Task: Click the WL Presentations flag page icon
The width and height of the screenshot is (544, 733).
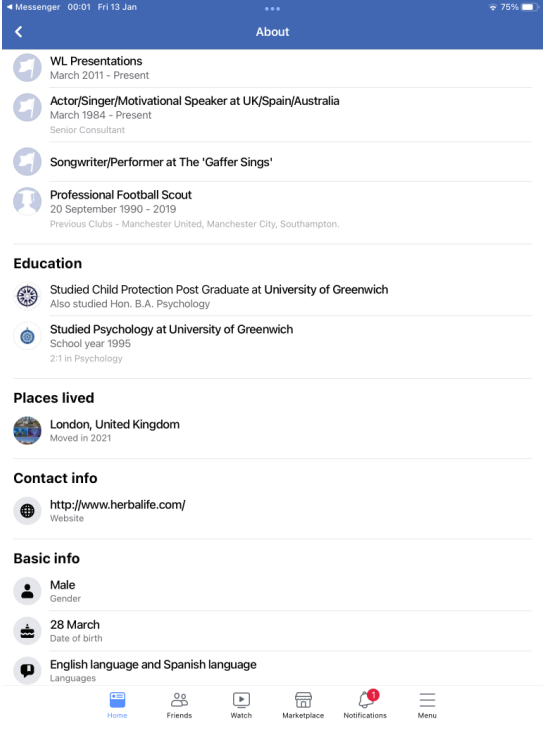Action: (x=27, y=68)
